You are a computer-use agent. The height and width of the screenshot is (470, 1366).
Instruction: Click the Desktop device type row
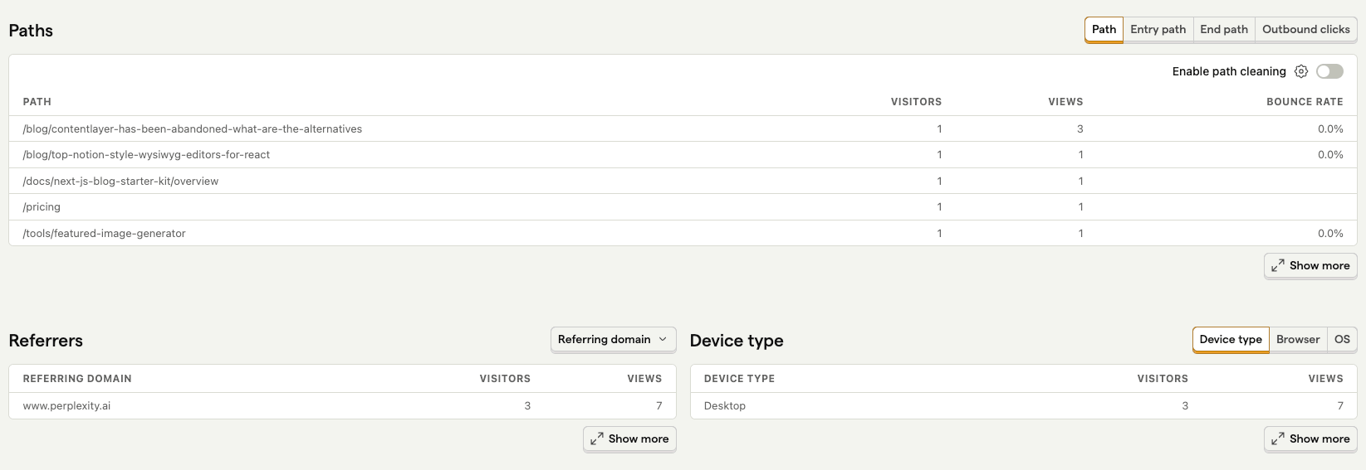[x=725, y=406]
